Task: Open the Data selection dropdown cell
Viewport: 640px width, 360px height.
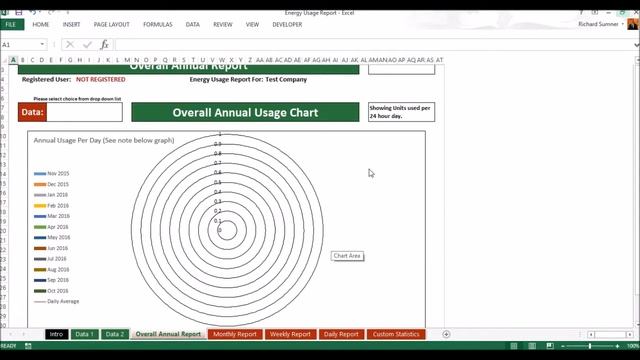Action: click(x=84, y=112)
